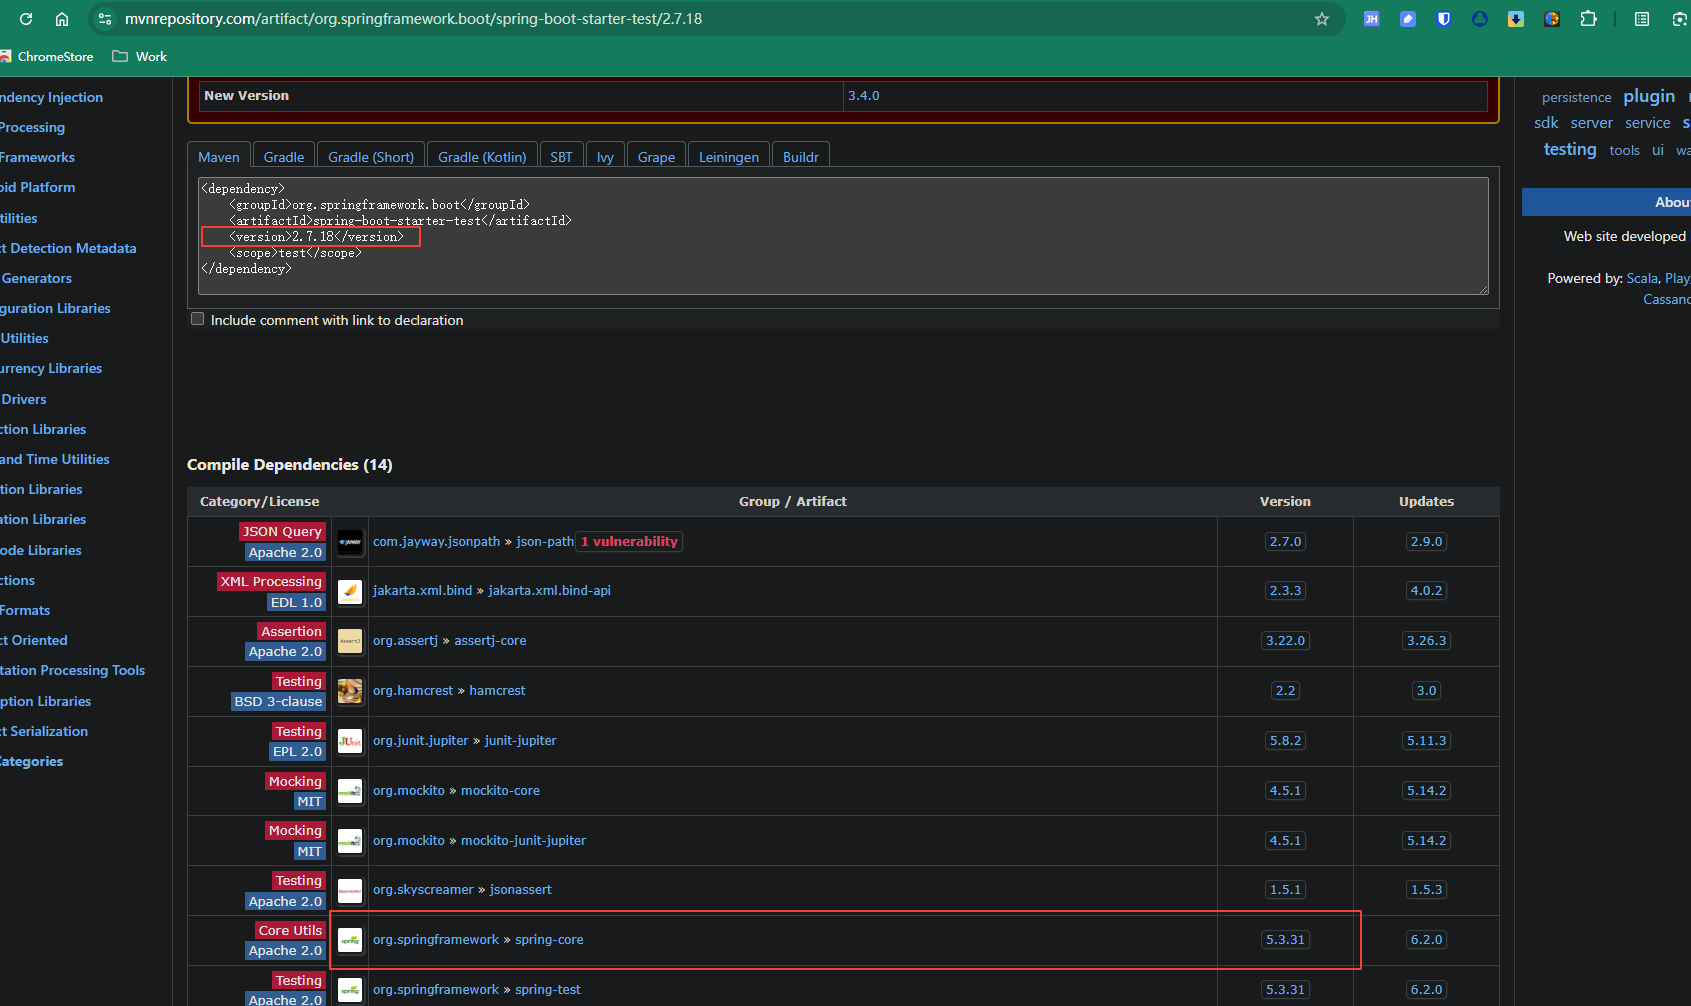Image resolution: width=1691 pixels, height=1006 pixels.
Task: Open the Work bookmarks folder
Action: tap(140, 57)
